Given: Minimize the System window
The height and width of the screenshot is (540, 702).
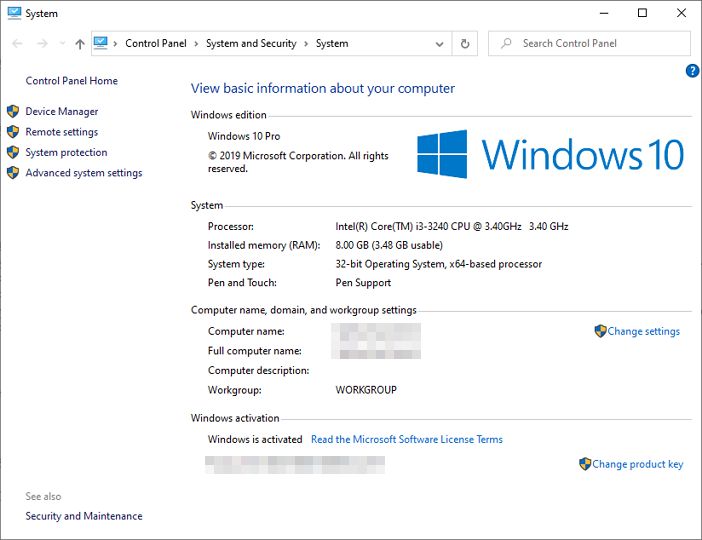Looking at the screenshot, I should tap(604, 13).
